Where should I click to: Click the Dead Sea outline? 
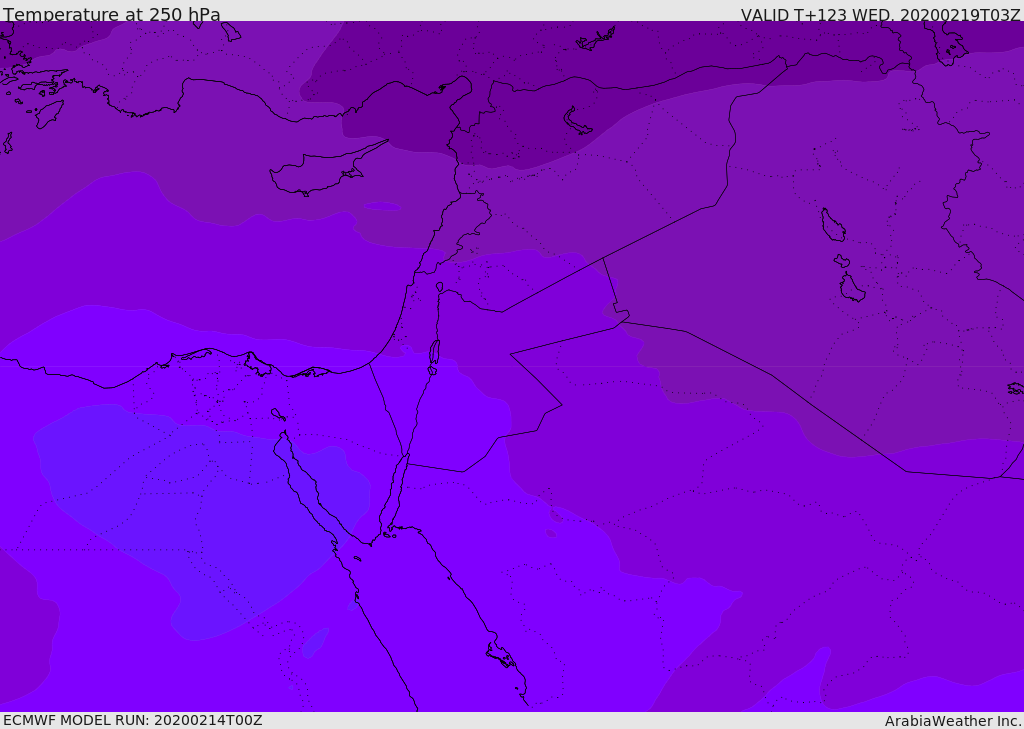coord(434,354)
